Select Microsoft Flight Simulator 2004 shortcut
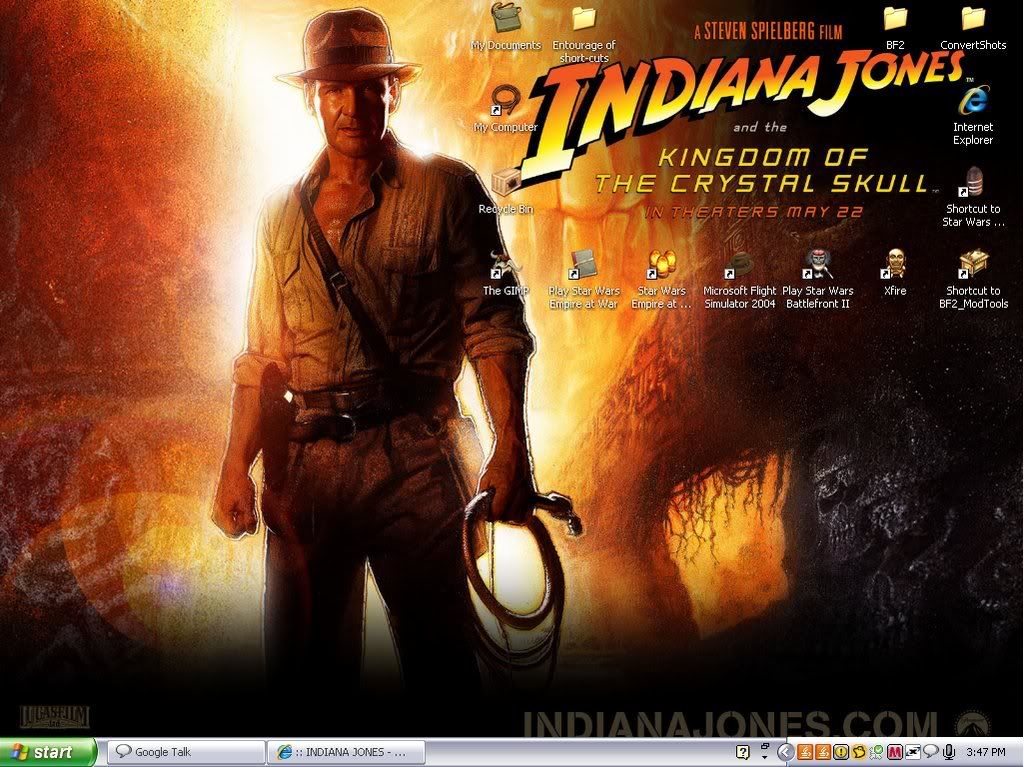Image resolution: width=1024 pixels, height=767 pixels. coord(740,280)
